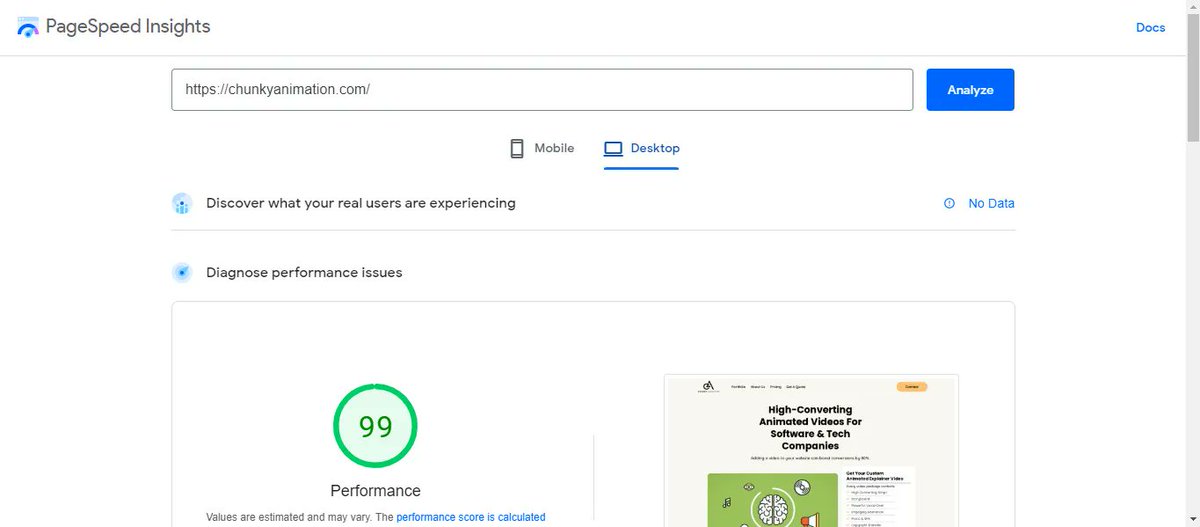Click the website screenshot thumbnail
The image size is (1200, 527).
pos(811,450)
